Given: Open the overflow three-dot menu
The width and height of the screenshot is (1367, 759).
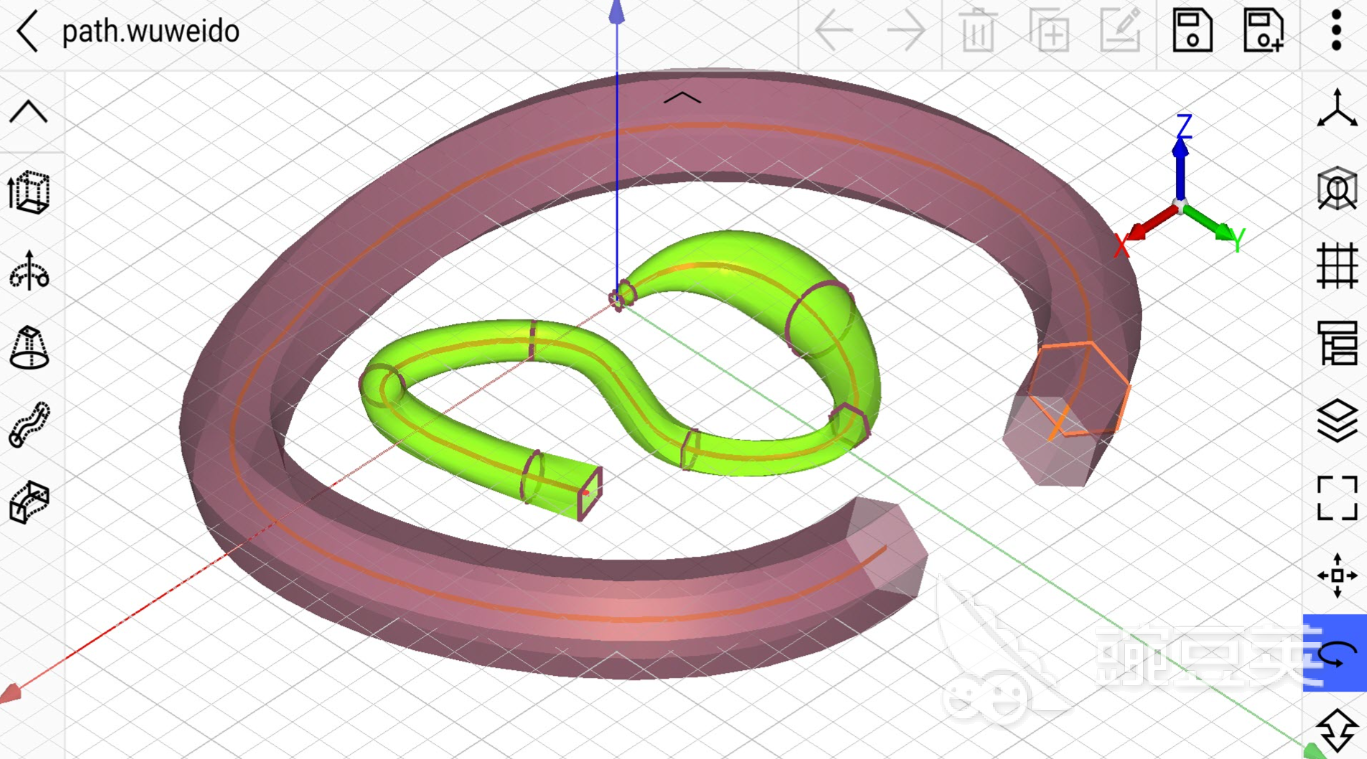Looking at the screenshot, I should (x=1335, y=31).
